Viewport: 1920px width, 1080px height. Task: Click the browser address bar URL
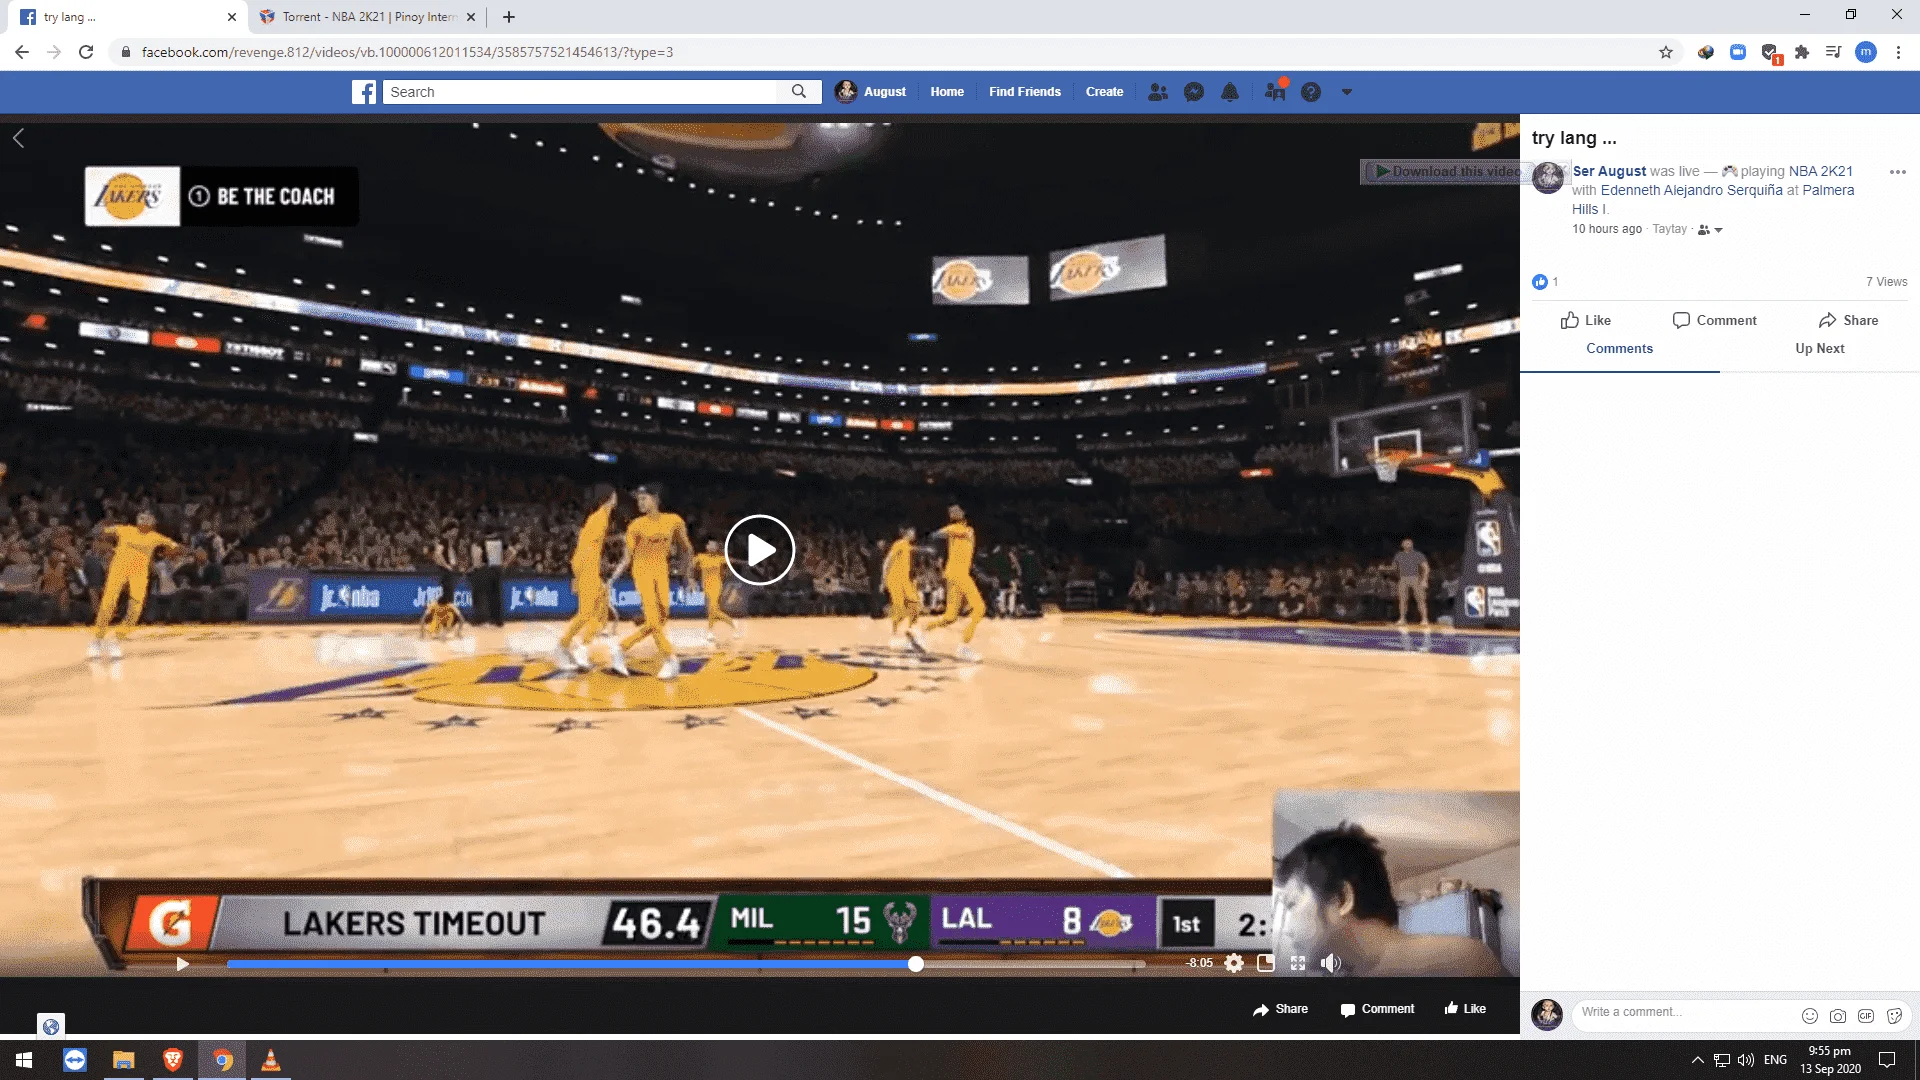click(407, 52)
